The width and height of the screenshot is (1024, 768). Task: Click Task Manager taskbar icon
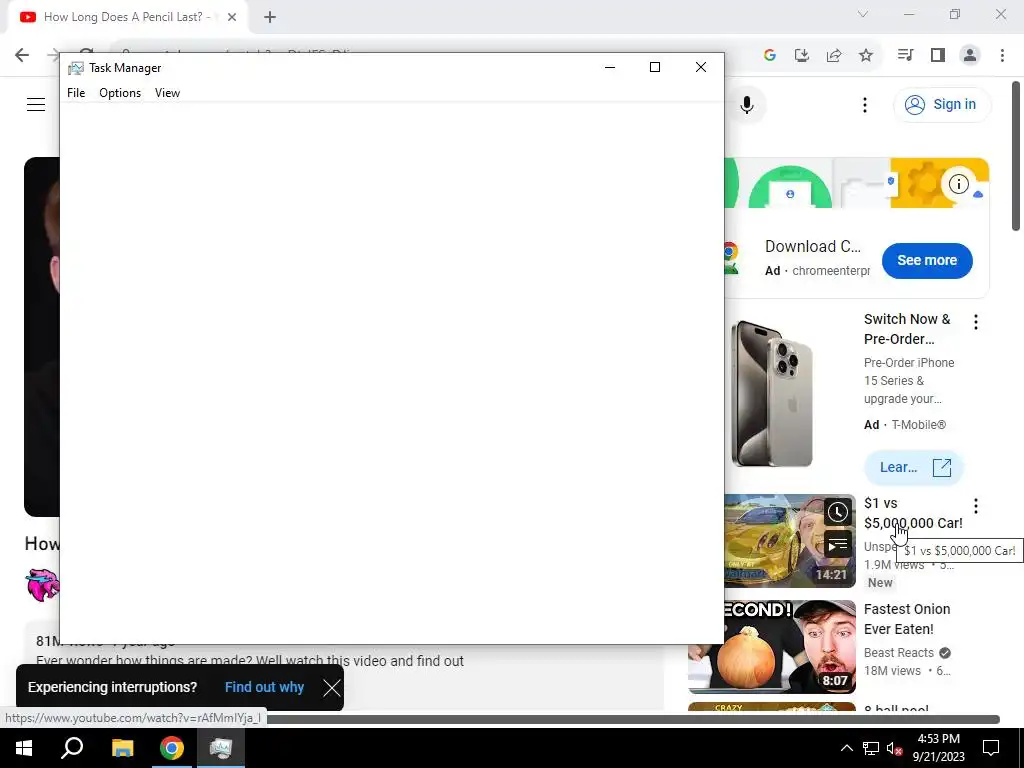(x=221, y=748)
